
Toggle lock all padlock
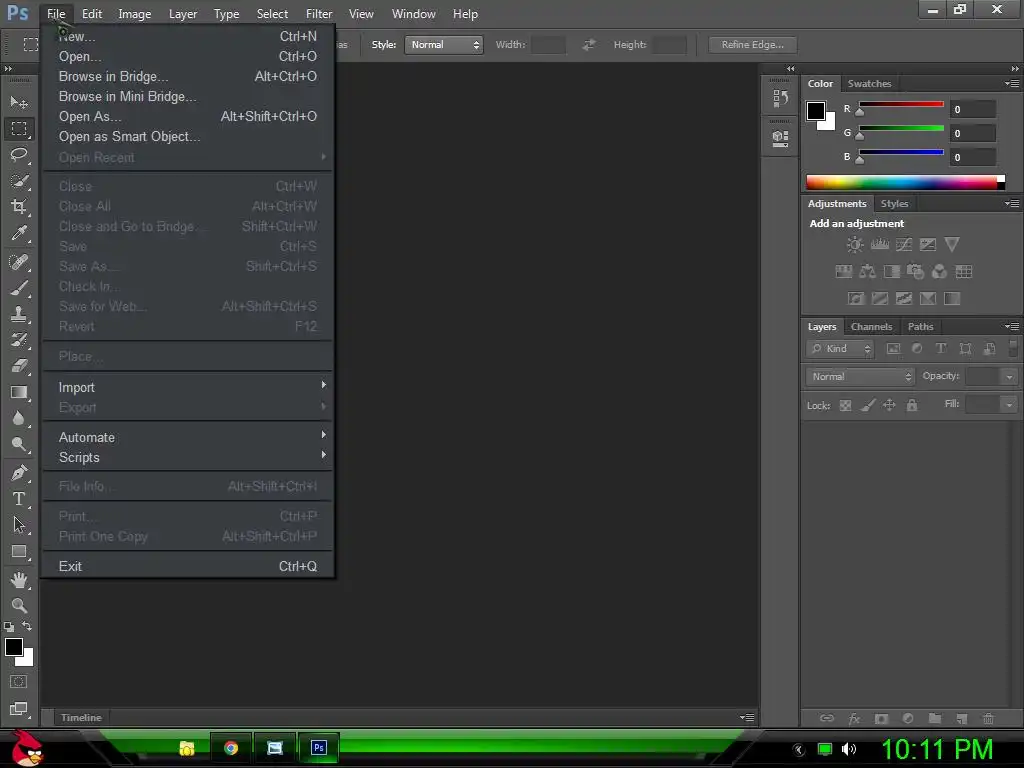912,406
